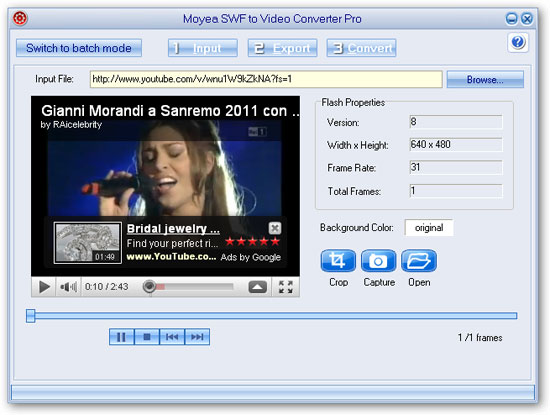
Task: Click the frame timeline slider handle
Action: pyautogui.click(x=31, y=316)
